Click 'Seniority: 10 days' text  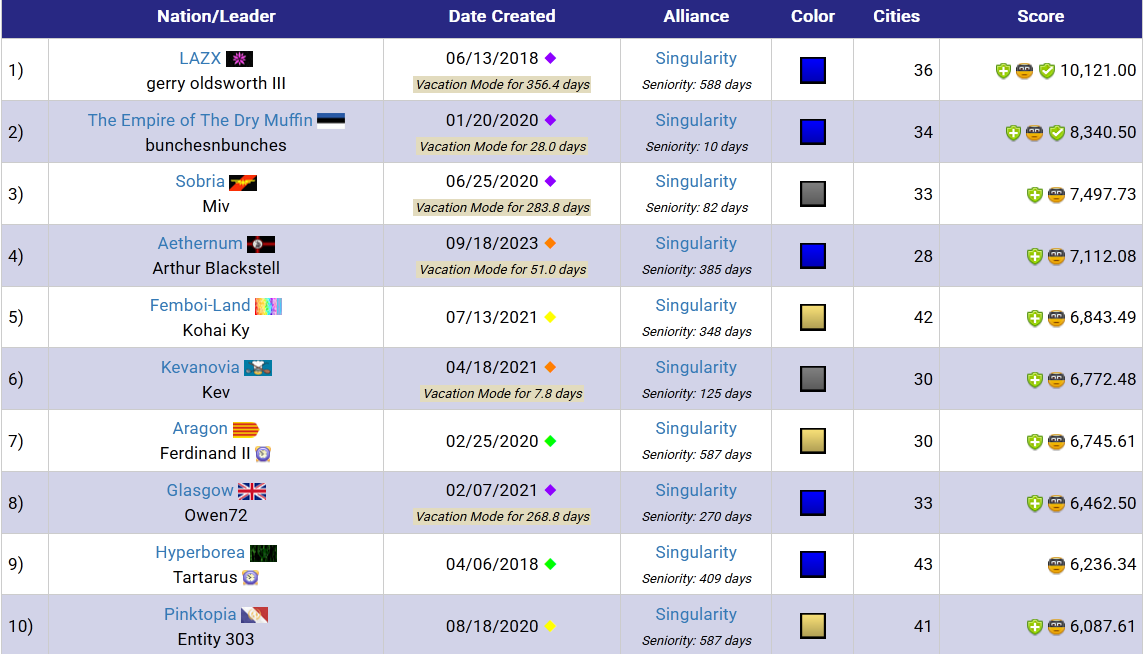click(x=697, y=147)
